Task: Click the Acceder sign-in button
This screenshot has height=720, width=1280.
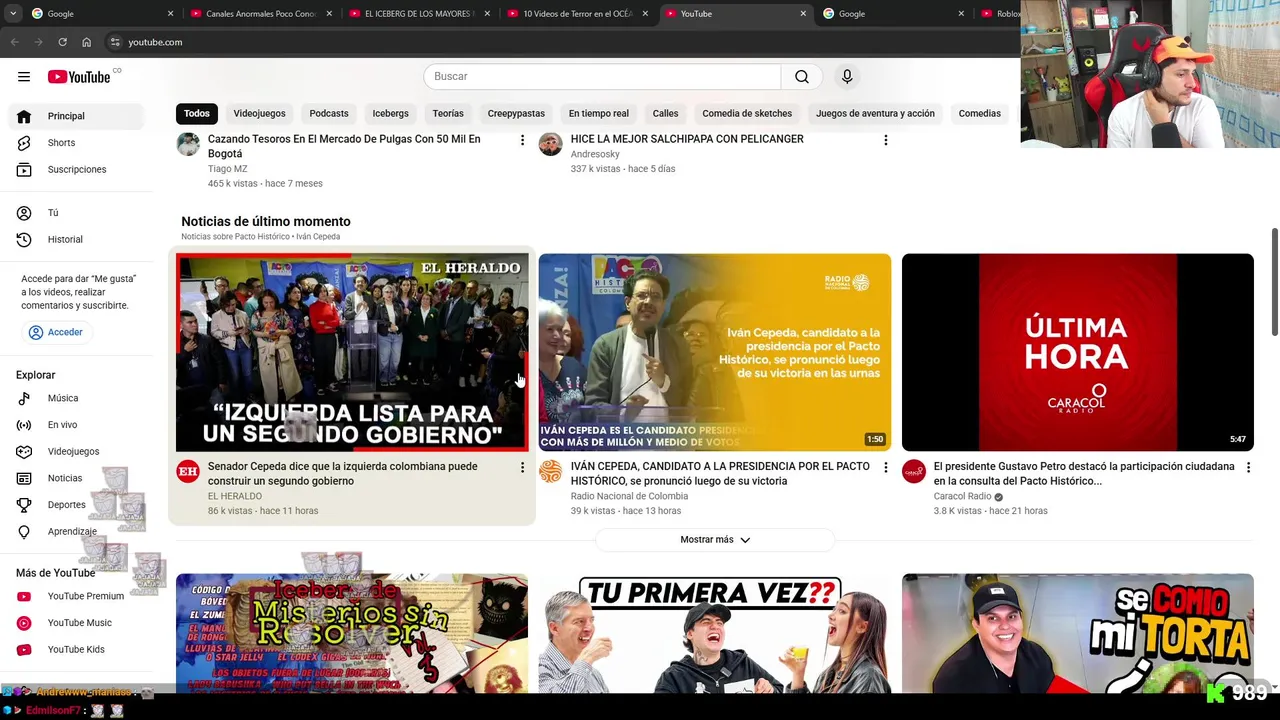Action: (56, 332)
